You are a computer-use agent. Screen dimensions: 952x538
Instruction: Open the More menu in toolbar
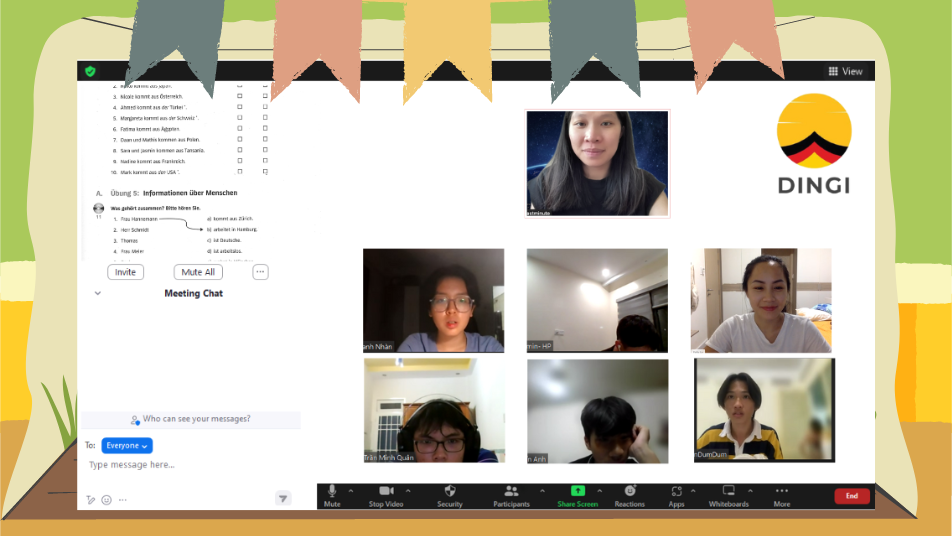point(782,495)
